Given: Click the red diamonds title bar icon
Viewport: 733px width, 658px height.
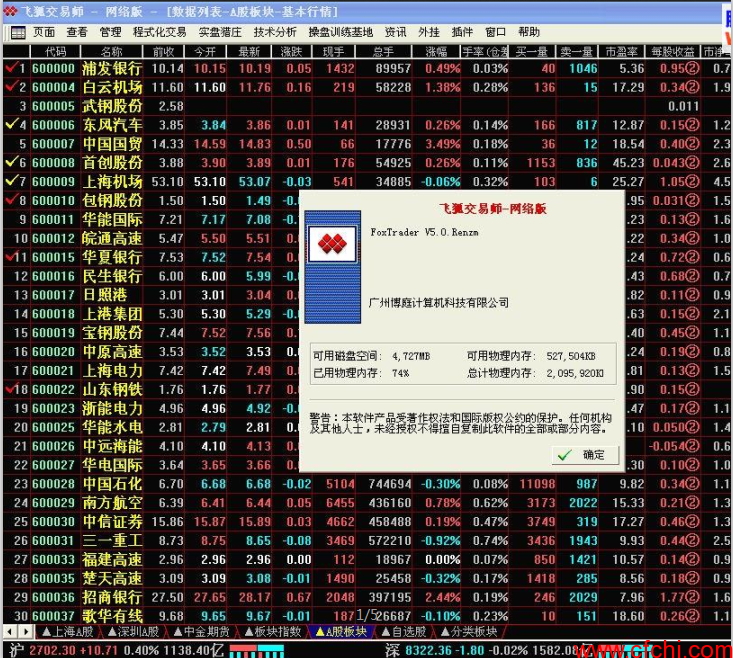Looking at the screenshot, I should 10,11.
